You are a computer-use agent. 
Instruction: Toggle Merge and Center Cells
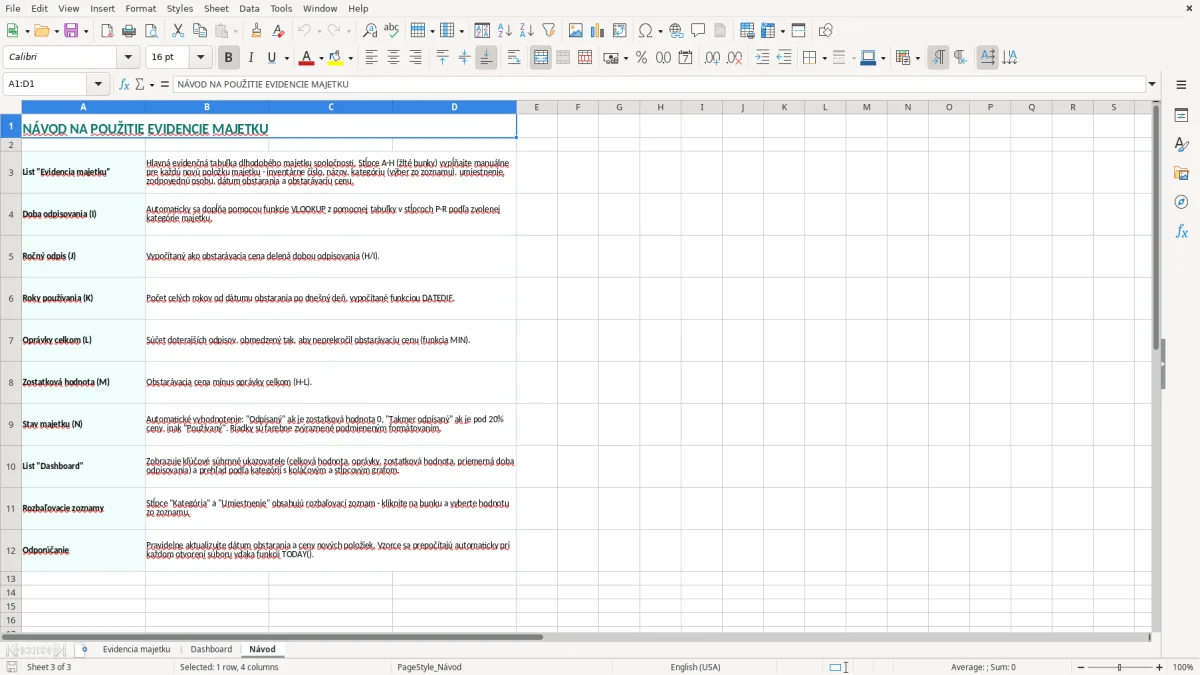[541, 58]
